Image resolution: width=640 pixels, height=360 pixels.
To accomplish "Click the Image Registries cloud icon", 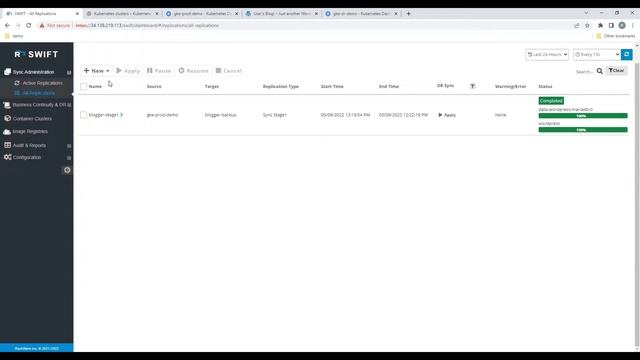I will (x=7, y=131).
